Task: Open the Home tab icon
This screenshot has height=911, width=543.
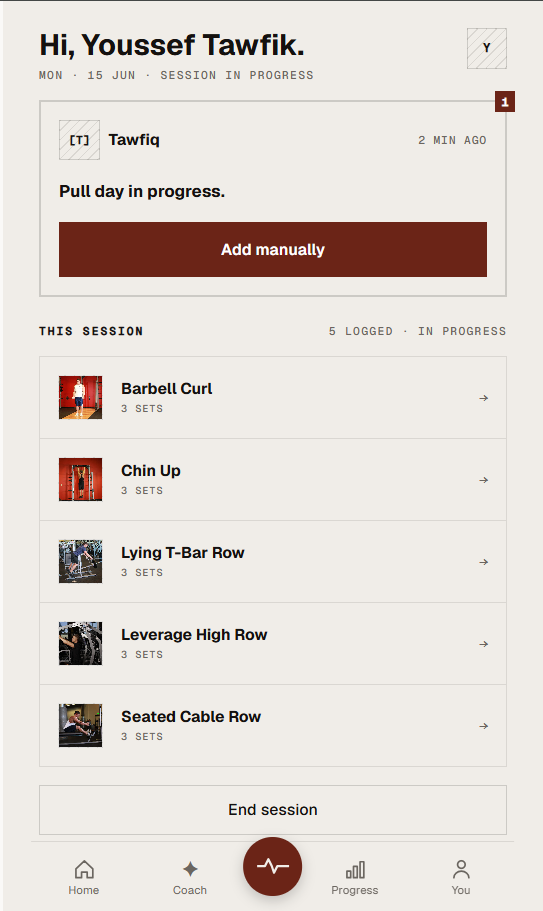Action: point(84,869)
